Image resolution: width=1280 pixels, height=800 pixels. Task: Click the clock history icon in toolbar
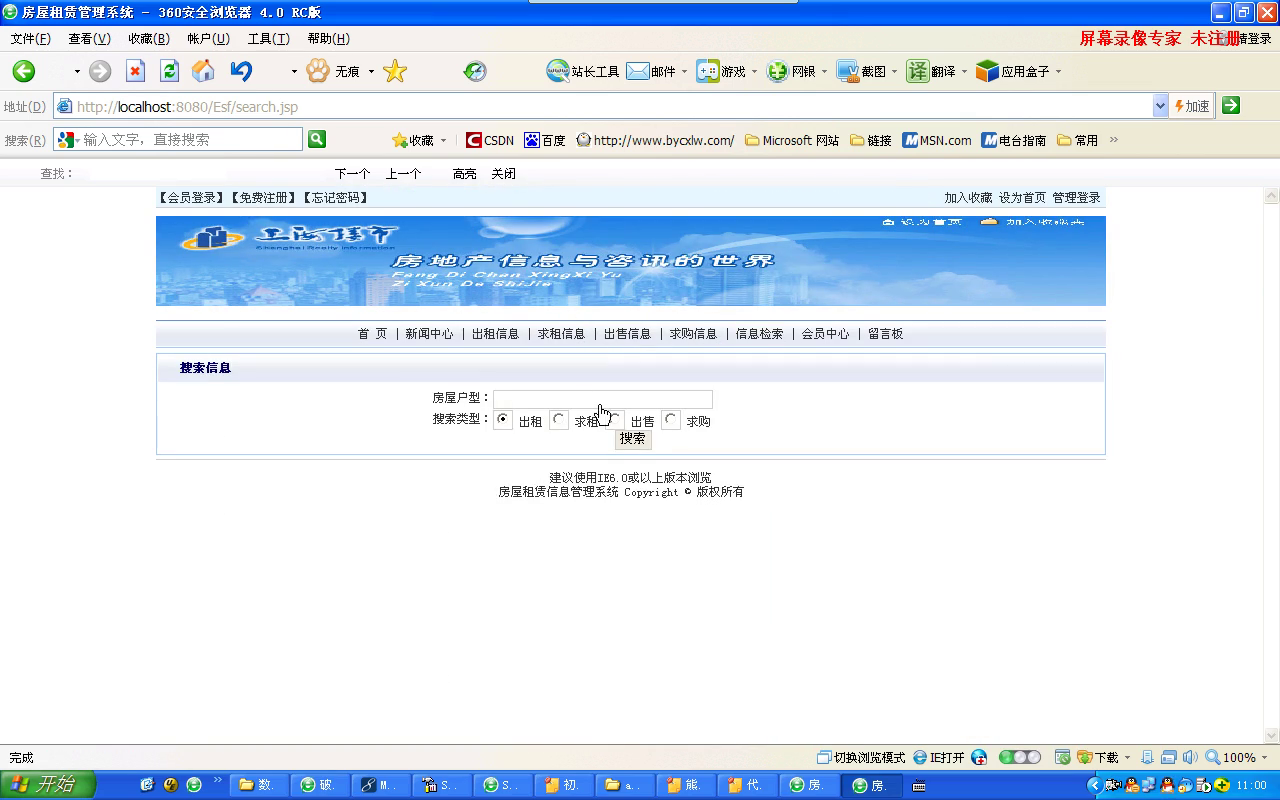coord(475,71)
